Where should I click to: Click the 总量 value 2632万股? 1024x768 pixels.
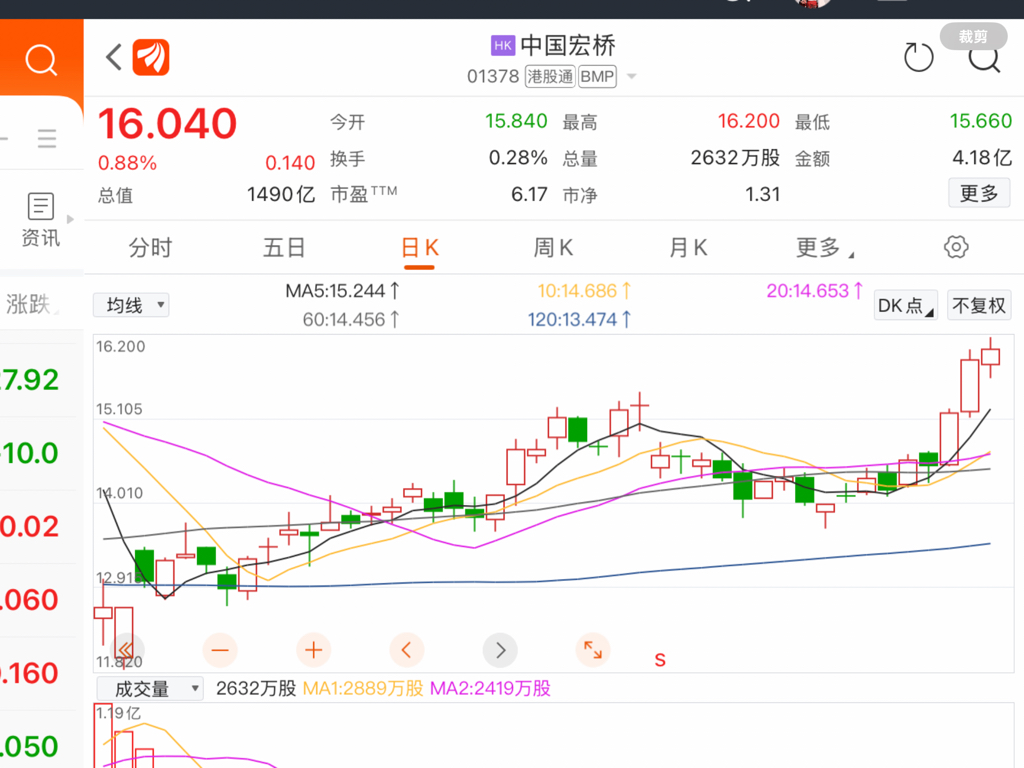(x=735, y=157)
